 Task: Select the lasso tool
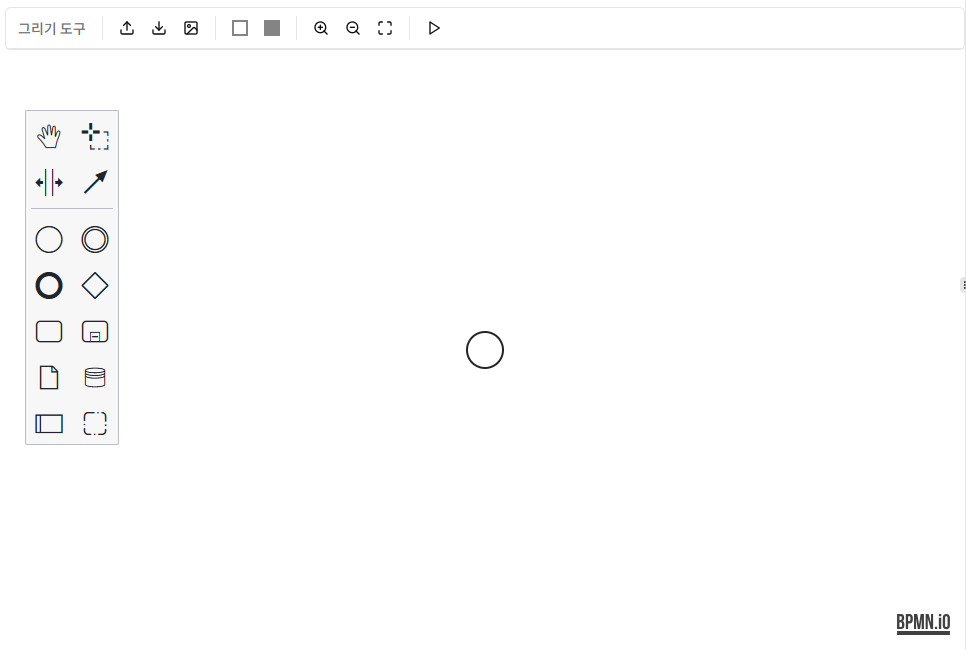pos(95,137)
